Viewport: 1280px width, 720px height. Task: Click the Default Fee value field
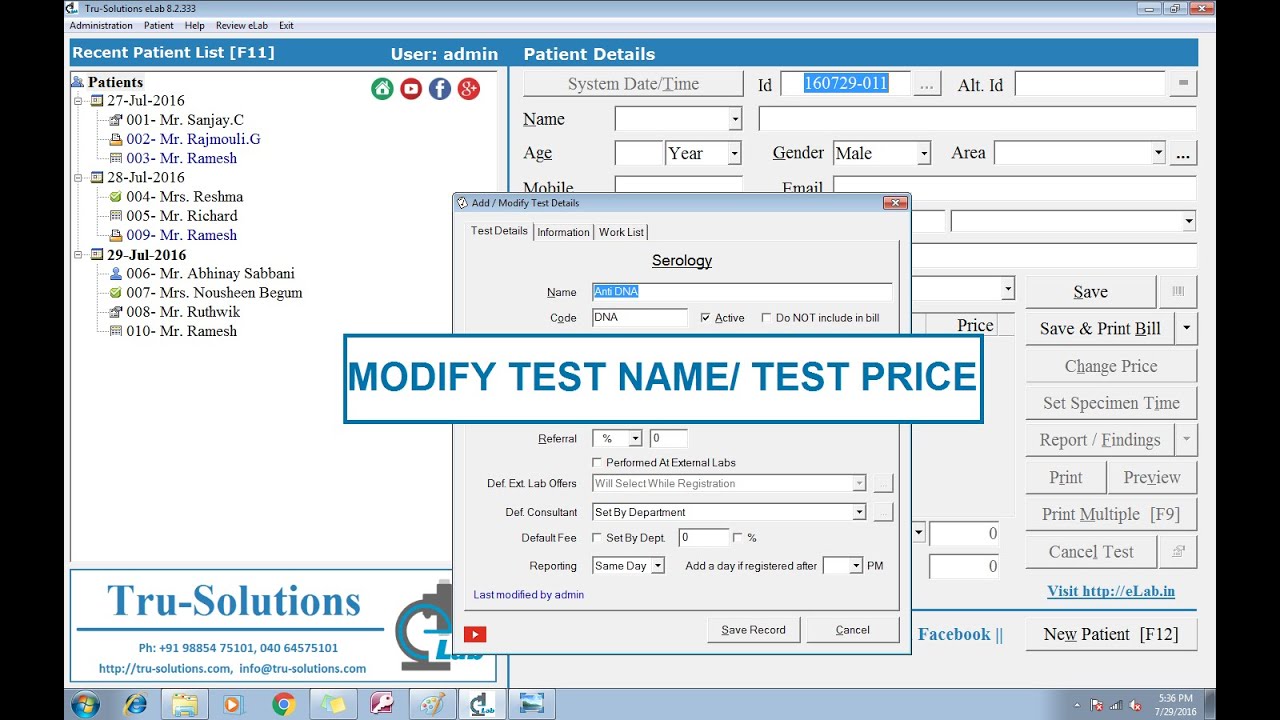pyautogui.click(x=704, y=538)
